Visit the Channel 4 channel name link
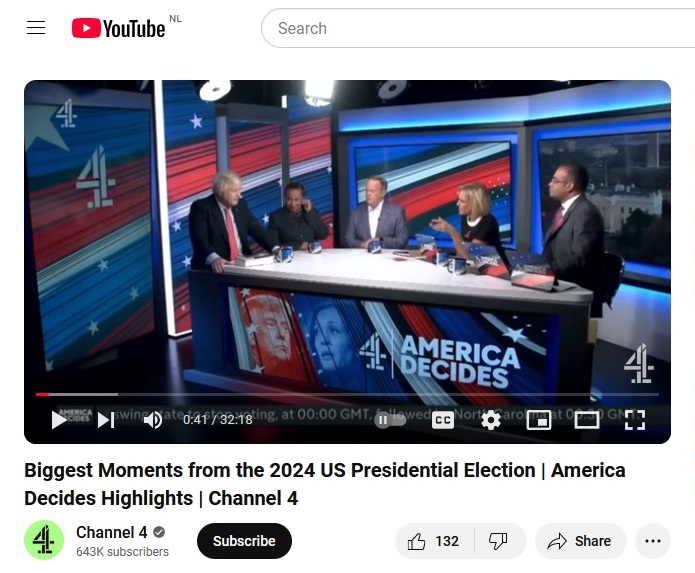The image size is (695, 573). [x=112, y=532]
